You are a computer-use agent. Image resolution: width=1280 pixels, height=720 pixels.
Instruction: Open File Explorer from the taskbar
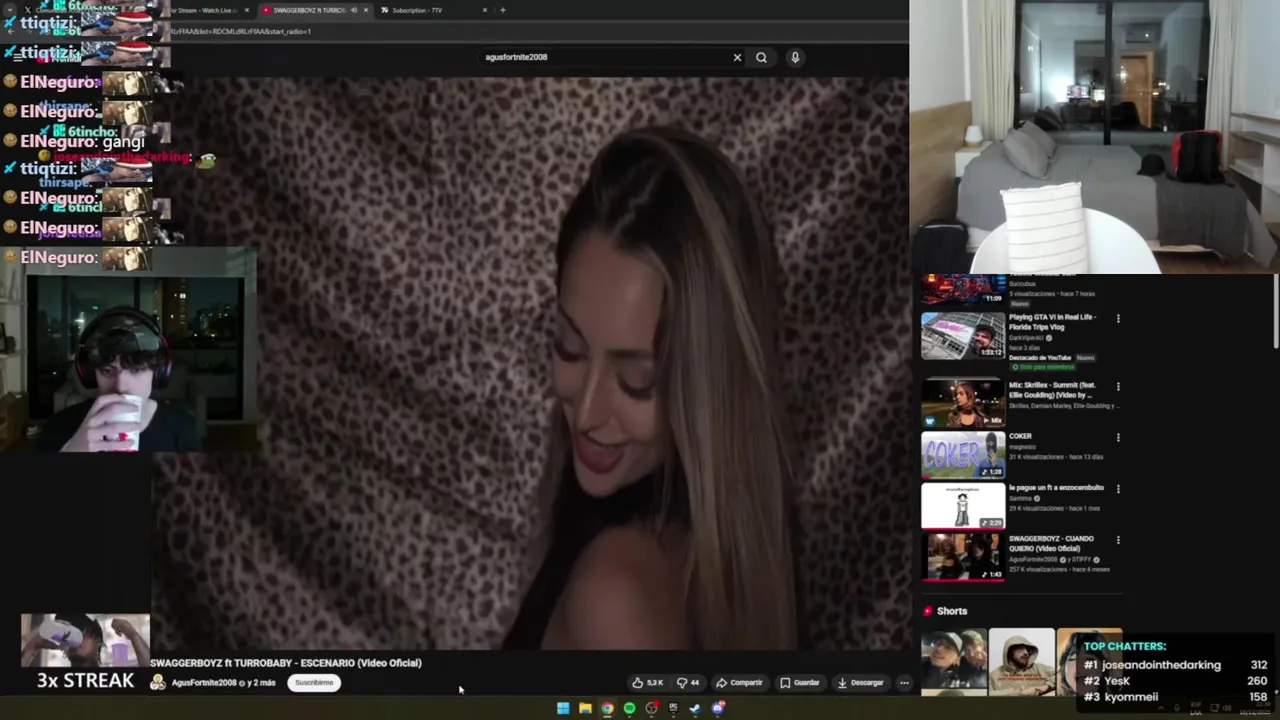585,709
